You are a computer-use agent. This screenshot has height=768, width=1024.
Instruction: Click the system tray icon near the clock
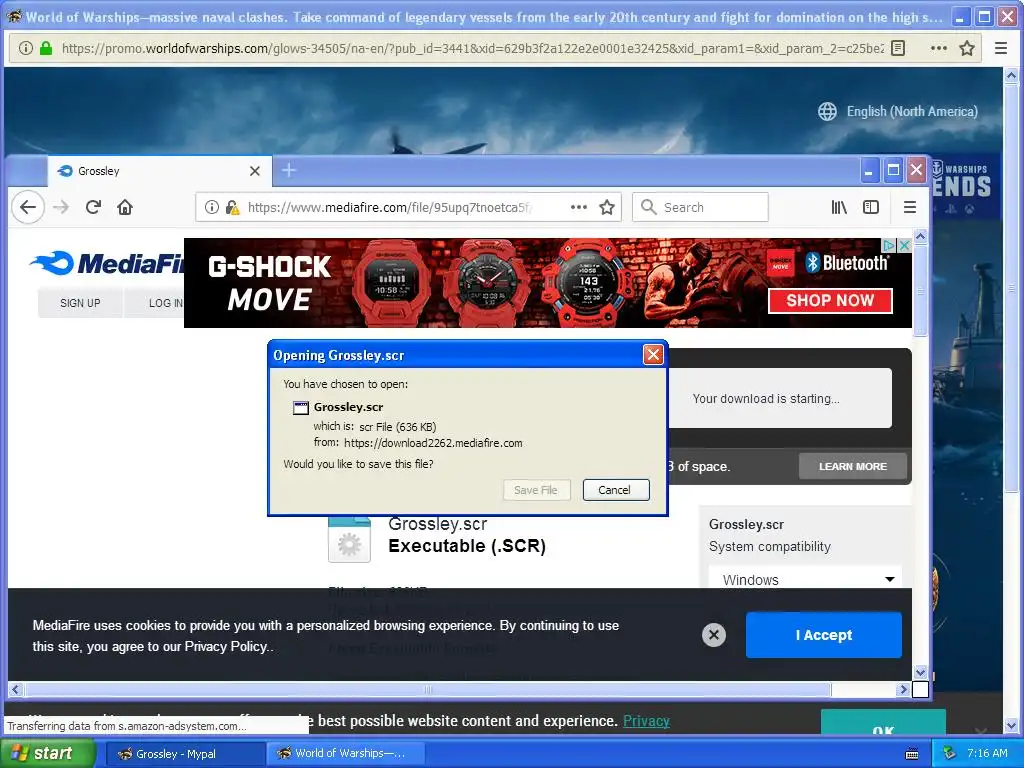pyautogui.click(x=949, y=754)
